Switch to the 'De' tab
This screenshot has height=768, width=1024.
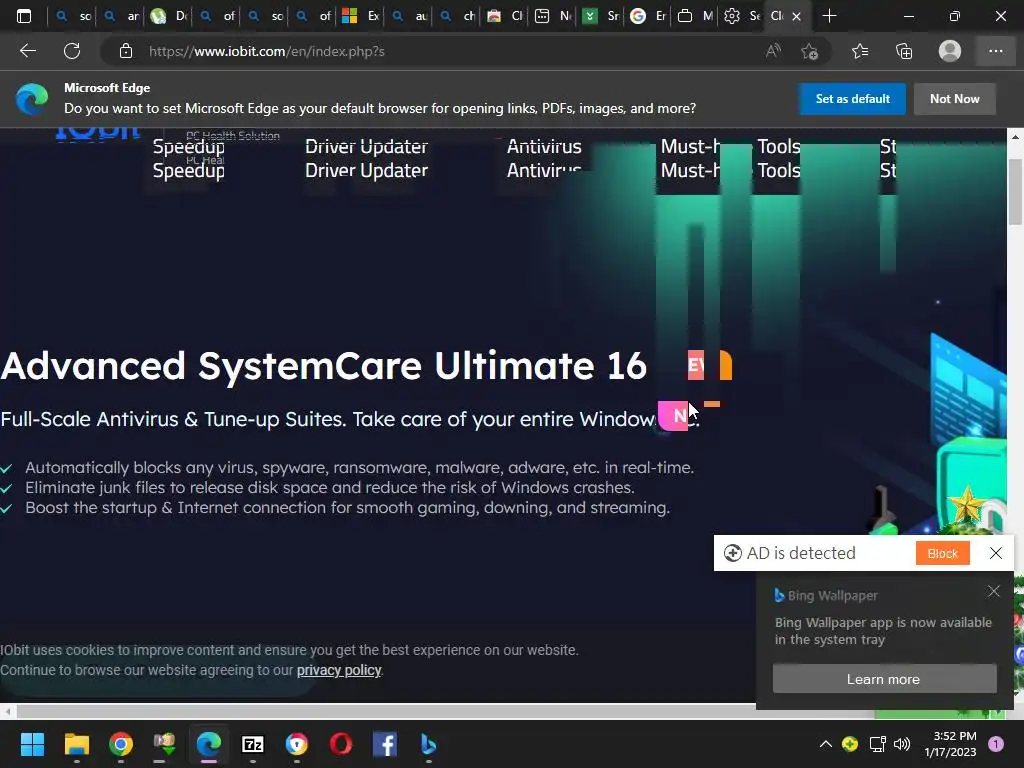[168, 16]
